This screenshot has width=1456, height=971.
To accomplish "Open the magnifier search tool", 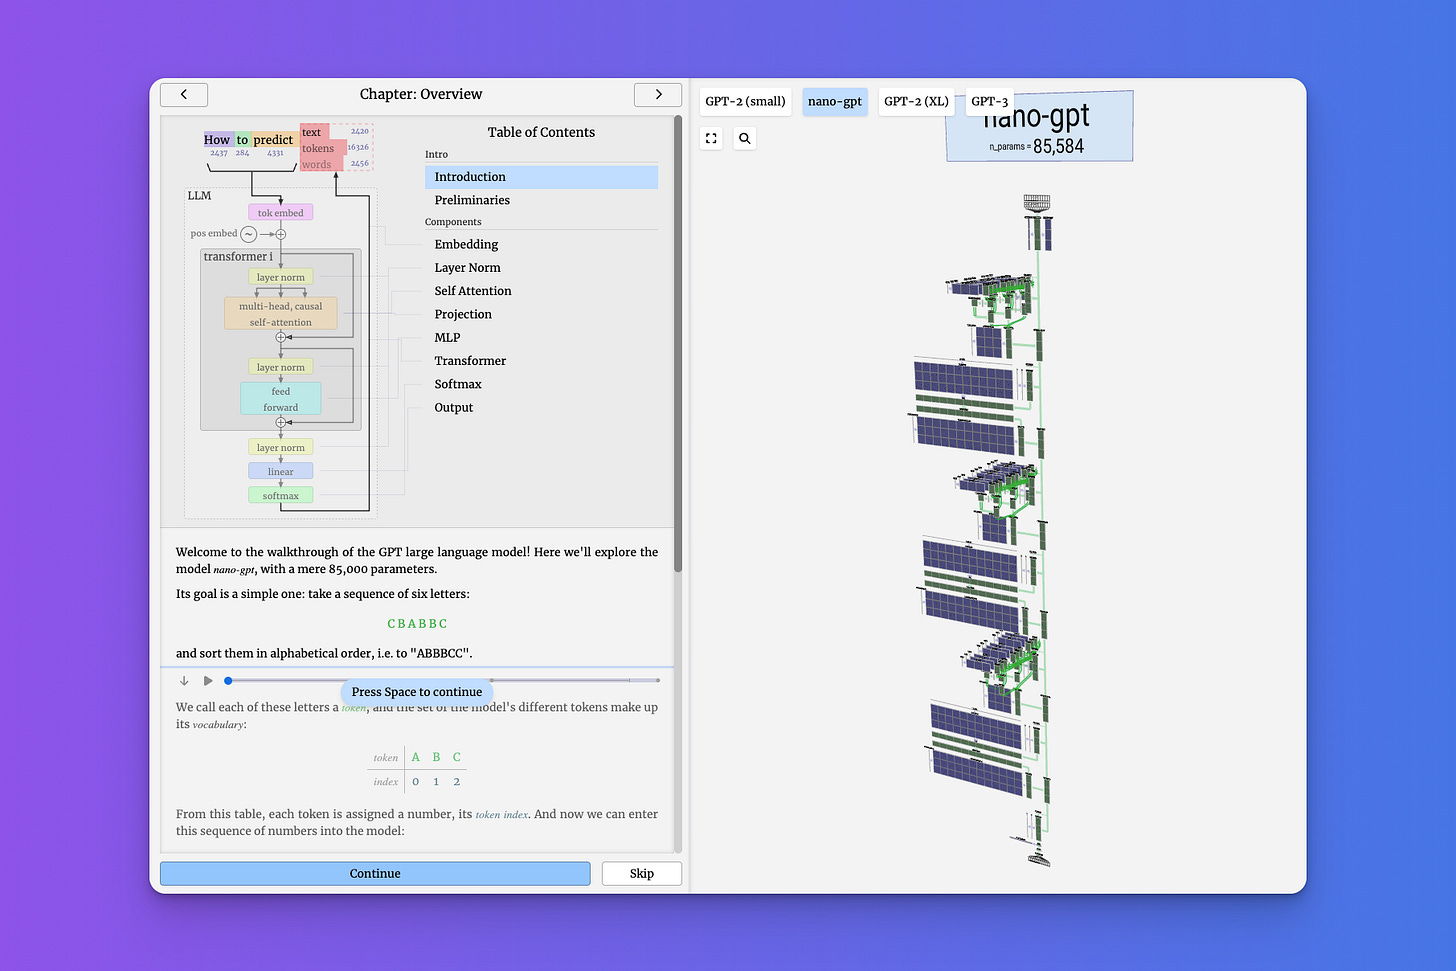I will 744,138.
